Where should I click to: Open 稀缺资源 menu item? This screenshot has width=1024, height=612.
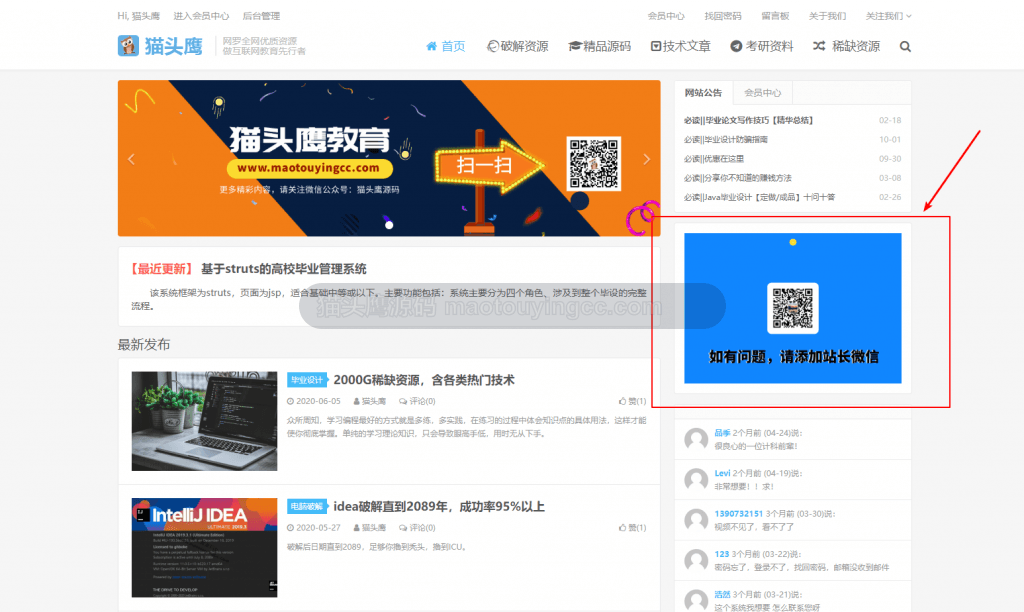pos(846,46)
